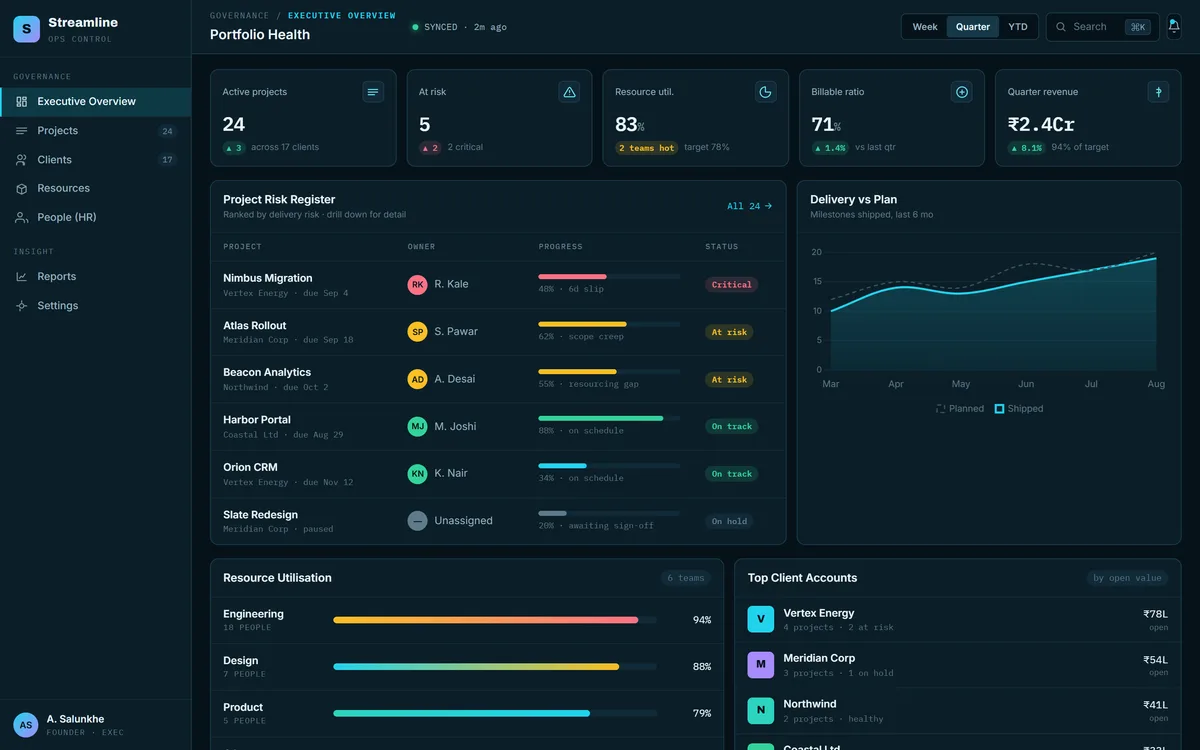The height and width of the screenshot is (750, 1200).
Task: Click the Unassigned placeholder avatar
Action: [x=417, y=521]
